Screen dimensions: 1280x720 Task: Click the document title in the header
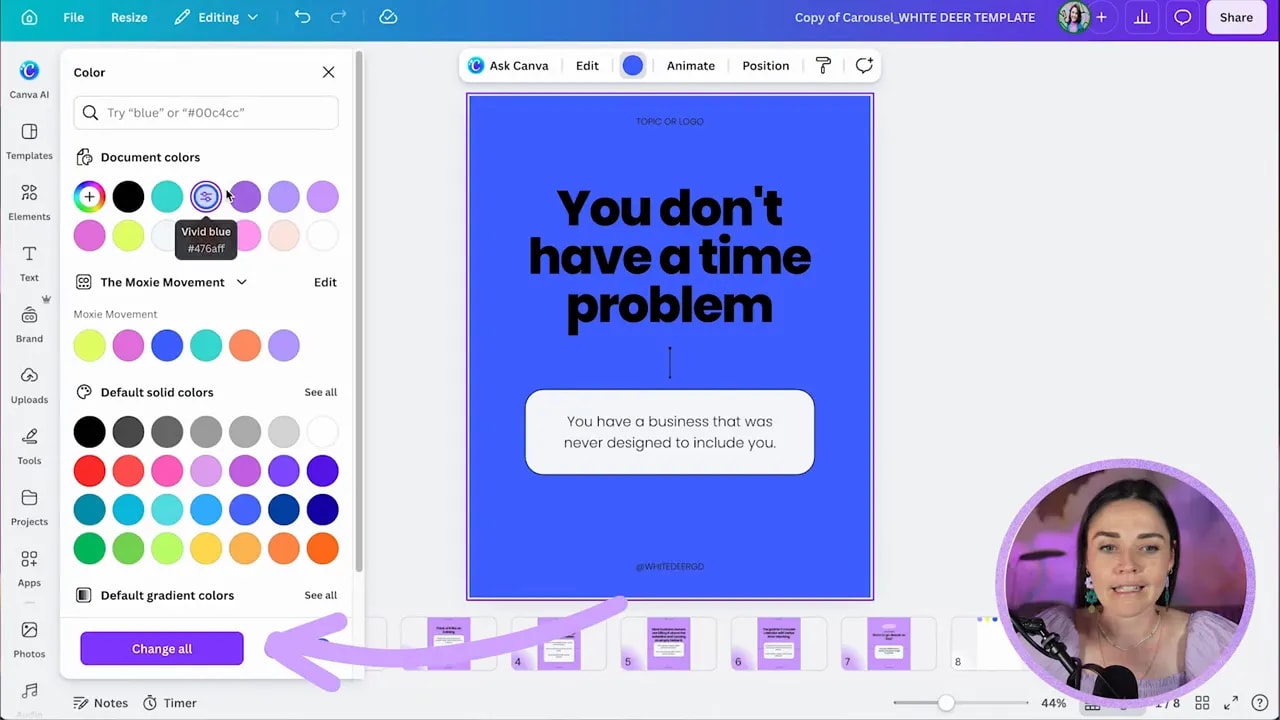(915, 17)
